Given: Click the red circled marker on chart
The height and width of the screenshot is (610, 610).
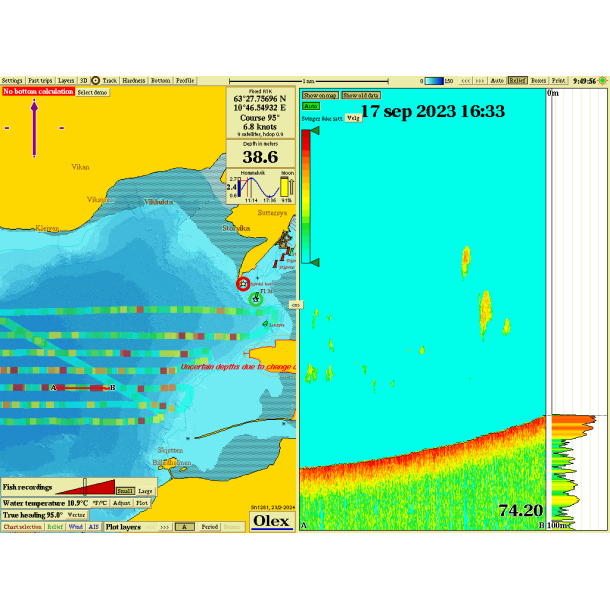Looking at the screenshot, I should click(x=243, y=284).
